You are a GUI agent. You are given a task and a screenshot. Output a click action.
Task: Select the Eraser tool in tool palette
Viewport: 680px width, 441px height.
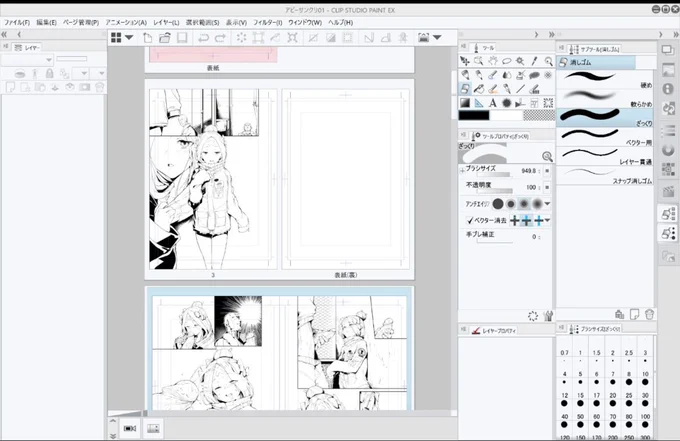point(465,89)
